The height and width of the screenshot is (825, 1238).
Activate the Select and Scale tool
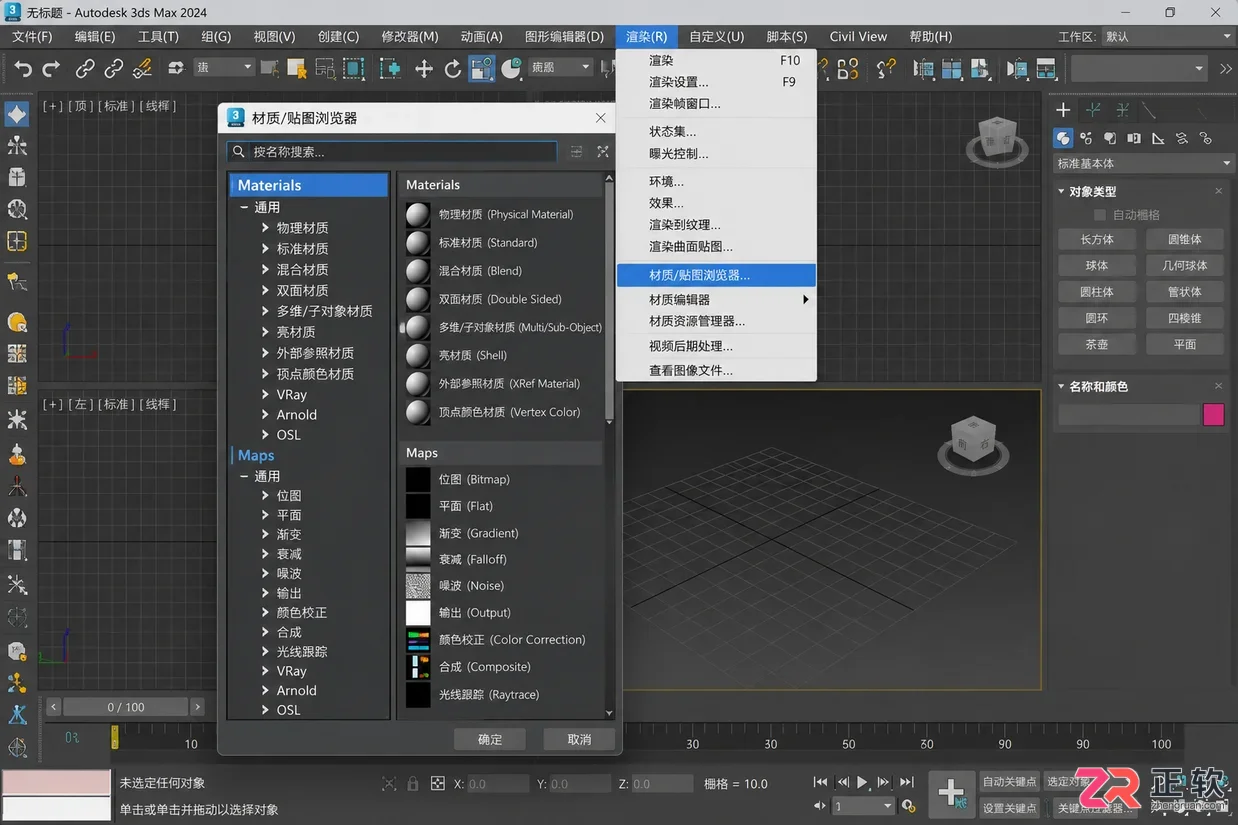[x=482, y=68]
